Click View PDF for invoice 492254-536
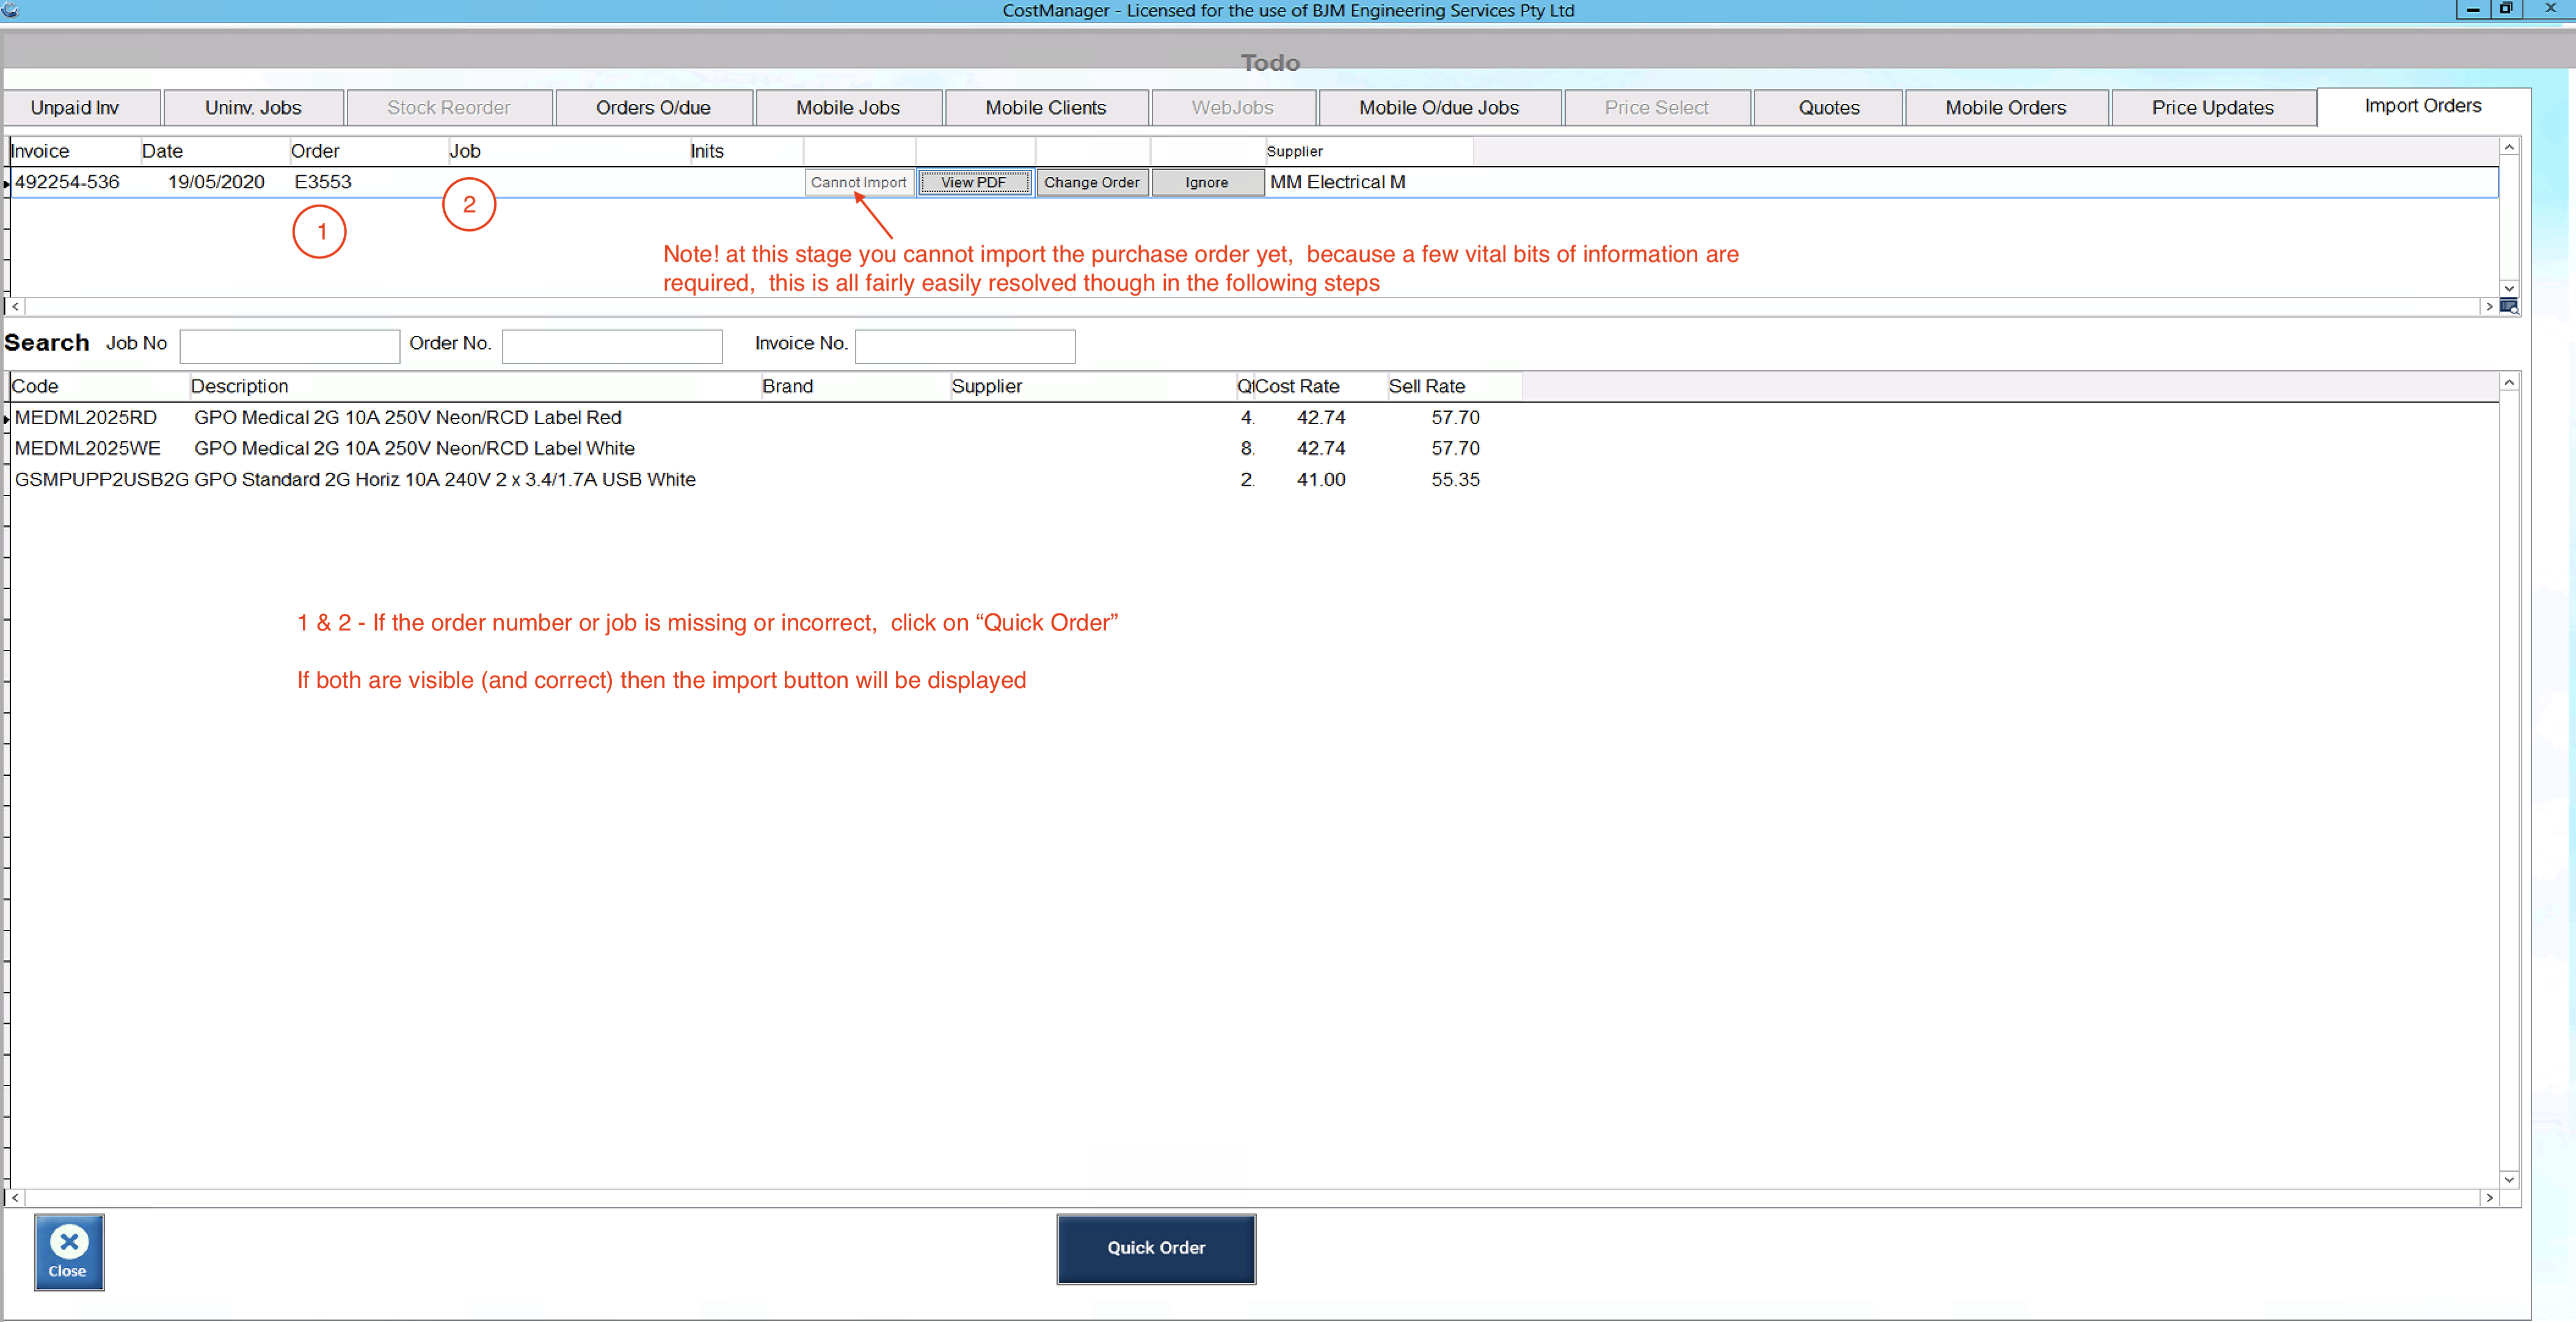The height and width of the screenshot is (1322, 2576). click(973, 183)
